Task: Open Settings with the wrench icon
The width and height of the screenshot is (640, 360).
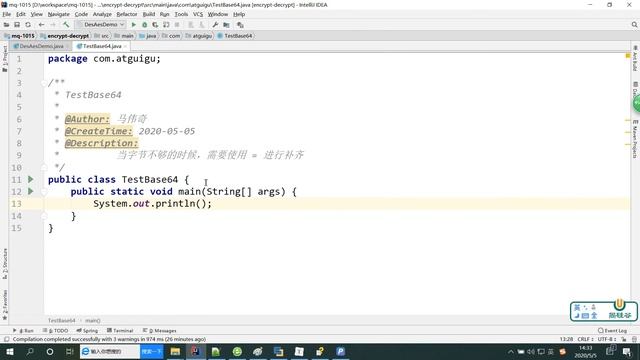Action: [215, 25]
